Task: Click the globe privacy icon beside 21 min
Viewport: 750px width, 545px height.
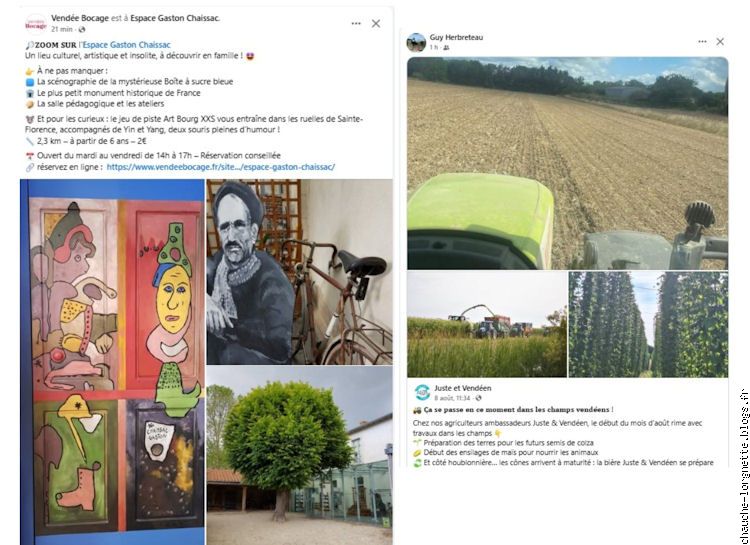Action: (82, 30)
